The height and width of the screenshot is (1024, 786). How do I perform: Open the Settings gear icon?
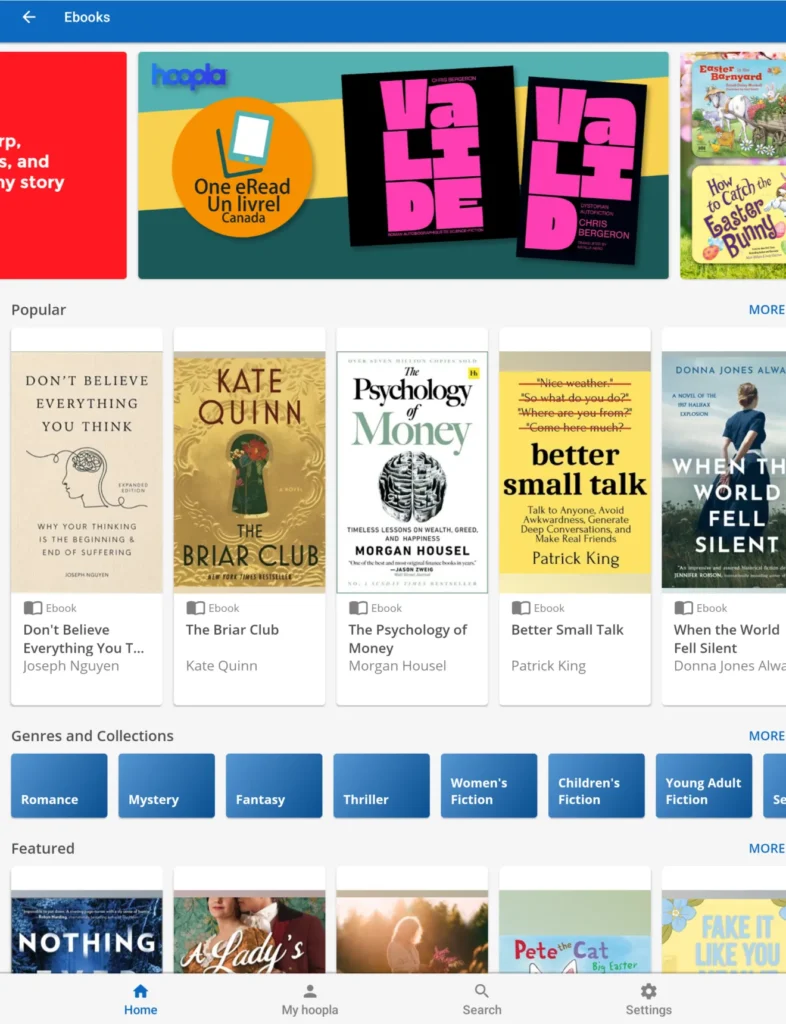coord(648,991)
